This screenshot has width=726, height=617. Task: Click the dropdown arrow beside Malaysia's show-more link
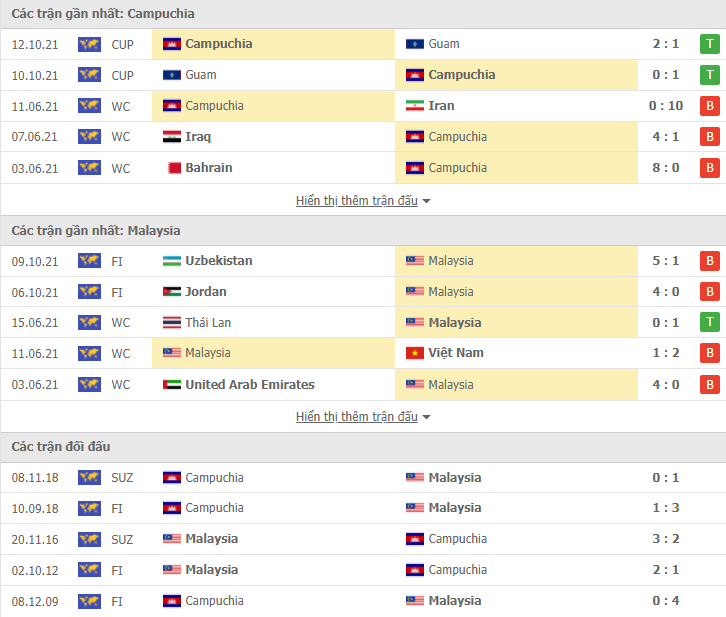click(426, 418)
